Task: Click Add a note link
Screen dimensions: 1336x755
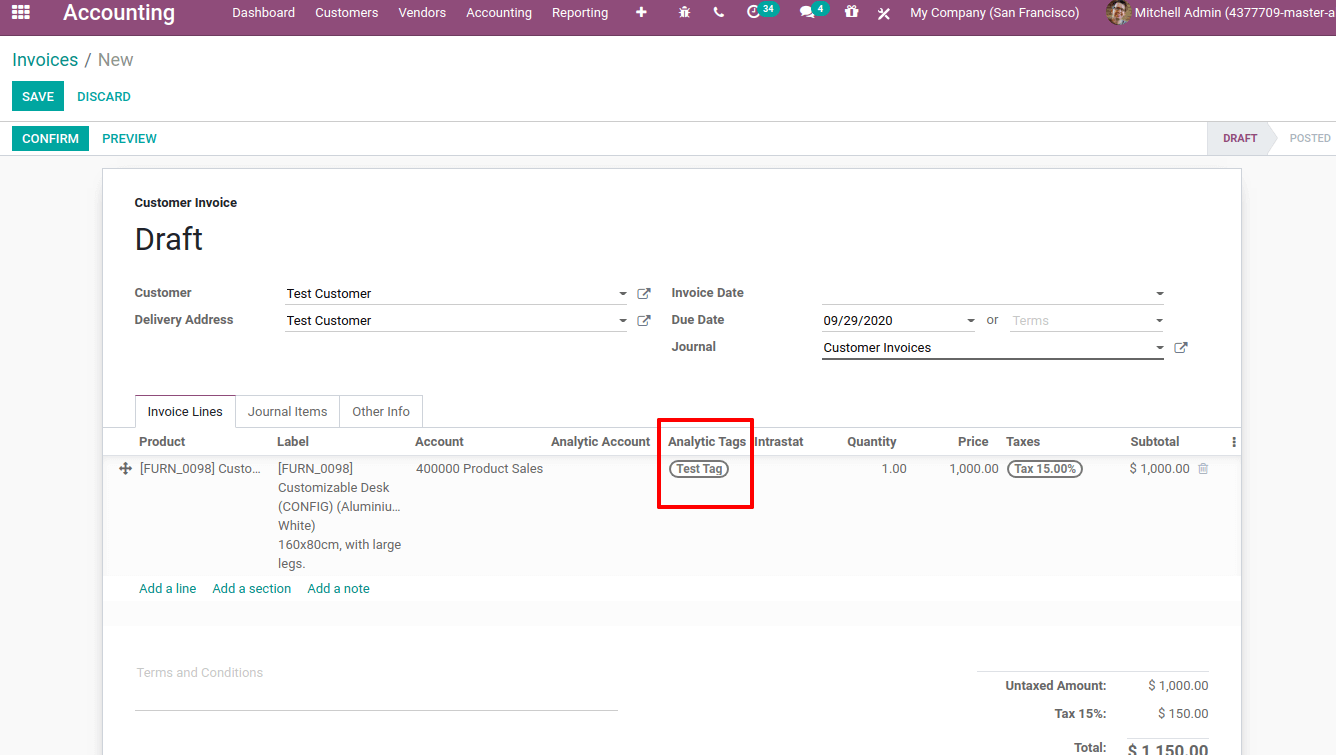Action: pos(339,589)
